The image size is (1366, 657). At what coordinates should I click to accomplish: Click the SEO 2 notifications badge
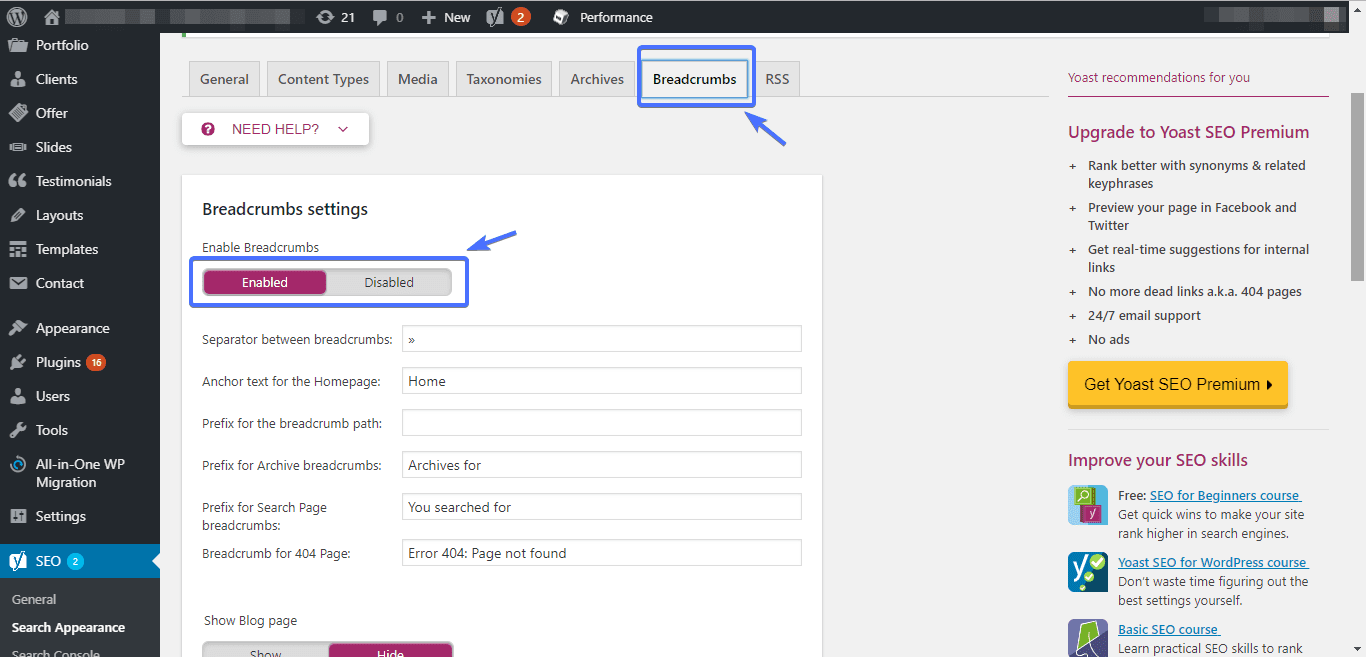75,561
